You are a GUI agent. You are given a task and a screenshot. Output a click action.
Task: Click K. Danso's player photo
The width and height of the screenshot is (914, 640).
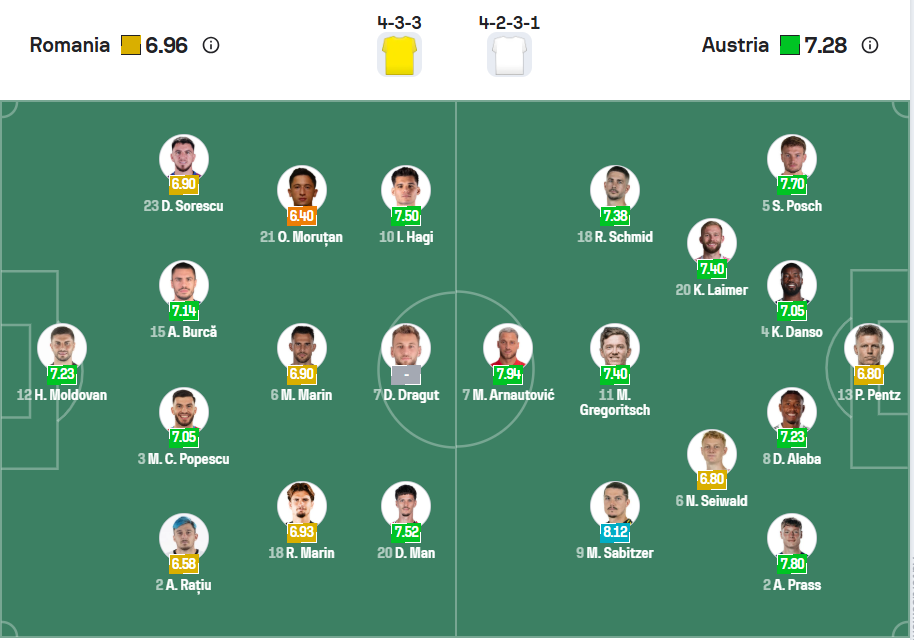point(792,285)
